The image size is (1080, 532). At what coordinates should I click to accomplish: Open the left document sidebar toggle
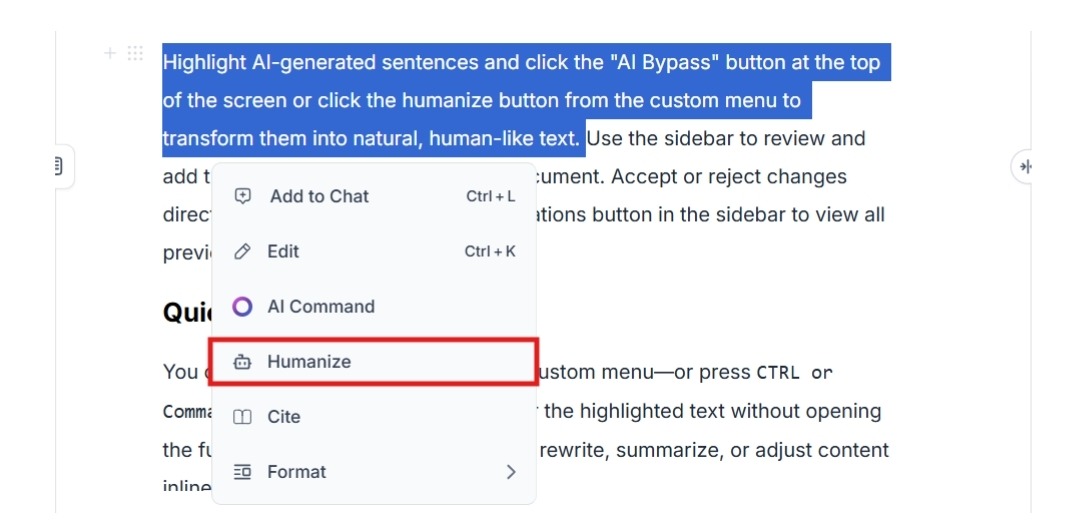point(60,166)
